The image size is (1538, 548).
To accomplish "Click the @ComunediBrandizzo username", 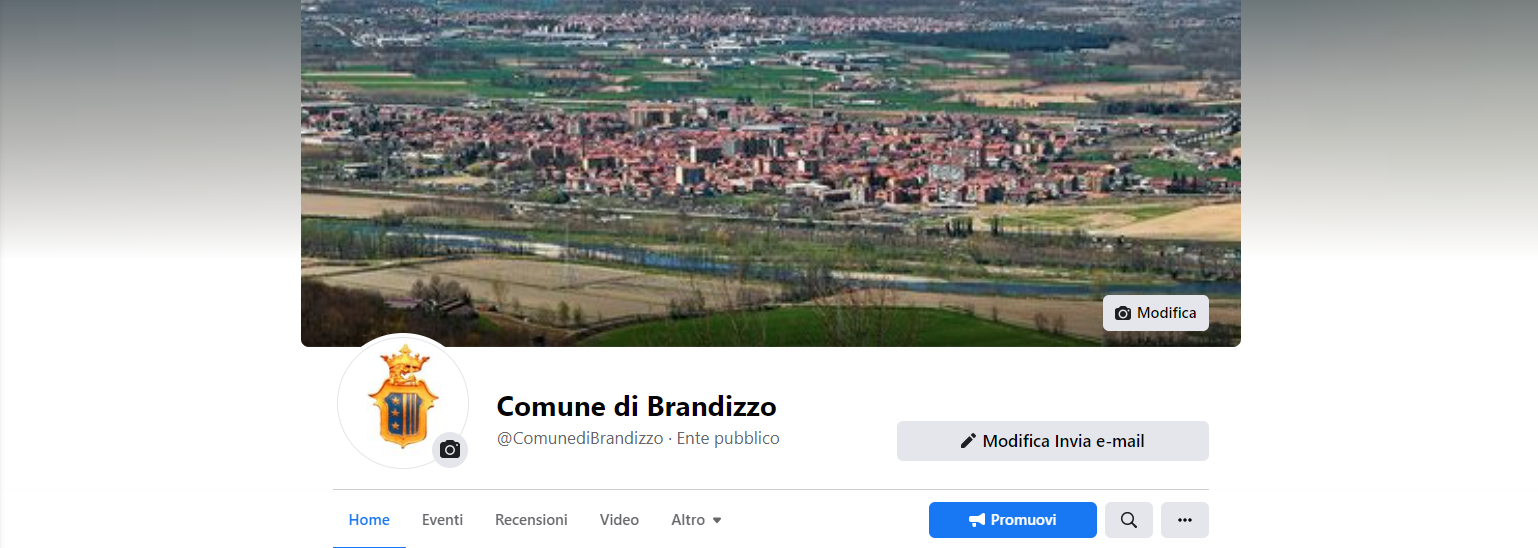I will [x=580, y=438].
